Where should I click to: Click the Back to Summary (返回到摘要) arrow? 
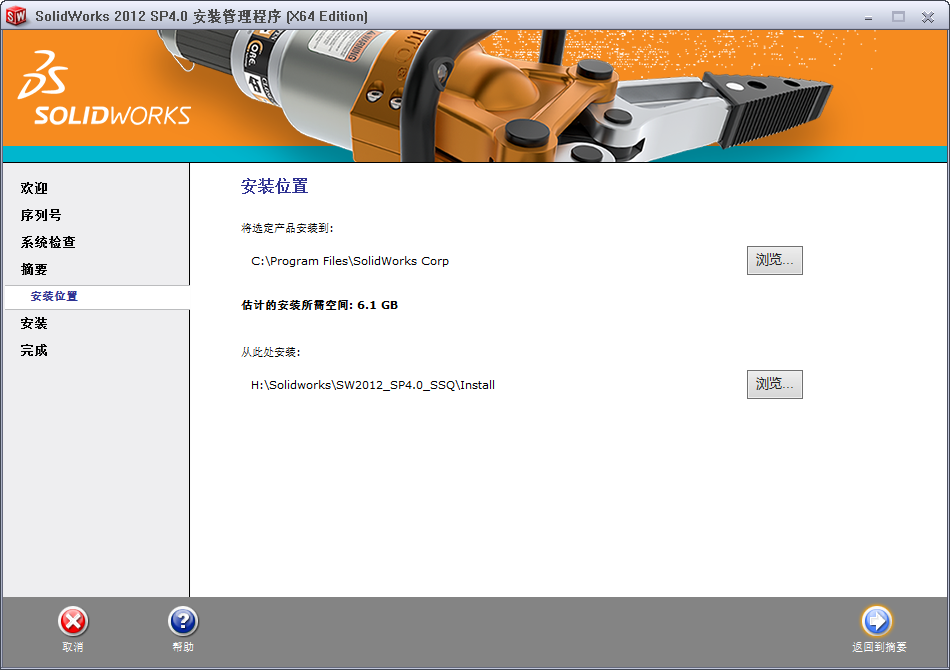tap(877, 621)
